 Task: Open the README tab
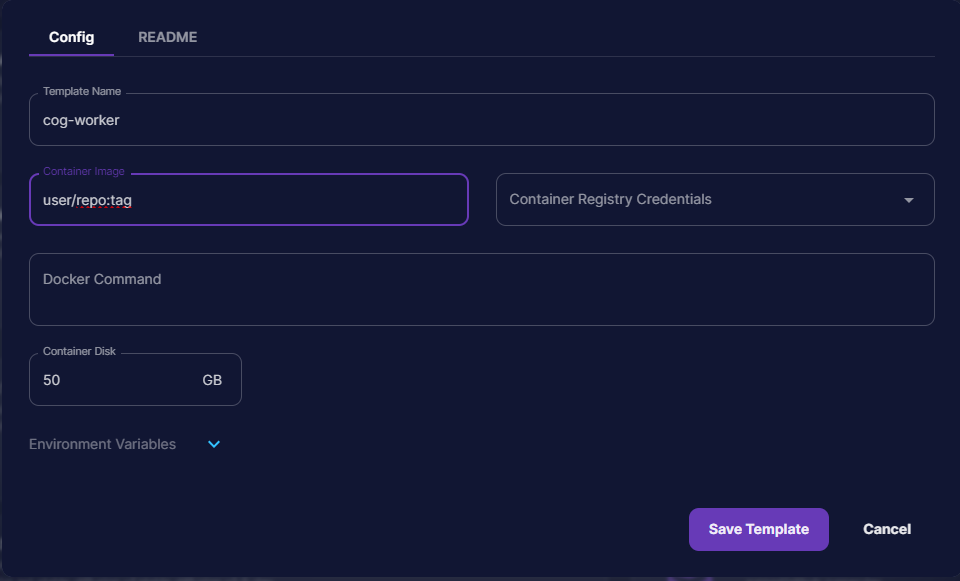[167, 37]
